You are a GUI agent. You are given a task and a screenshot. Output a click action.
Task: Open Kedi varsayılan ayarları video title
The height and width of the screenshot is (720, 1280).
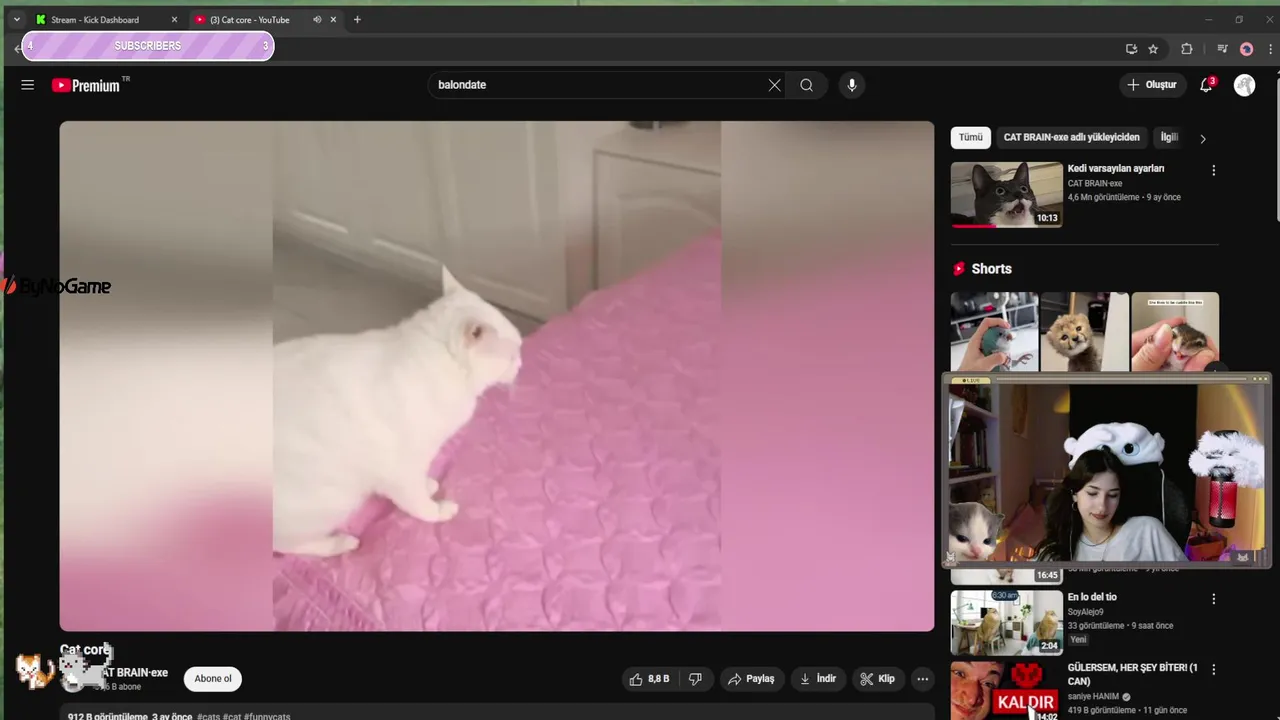(1115, 169)
